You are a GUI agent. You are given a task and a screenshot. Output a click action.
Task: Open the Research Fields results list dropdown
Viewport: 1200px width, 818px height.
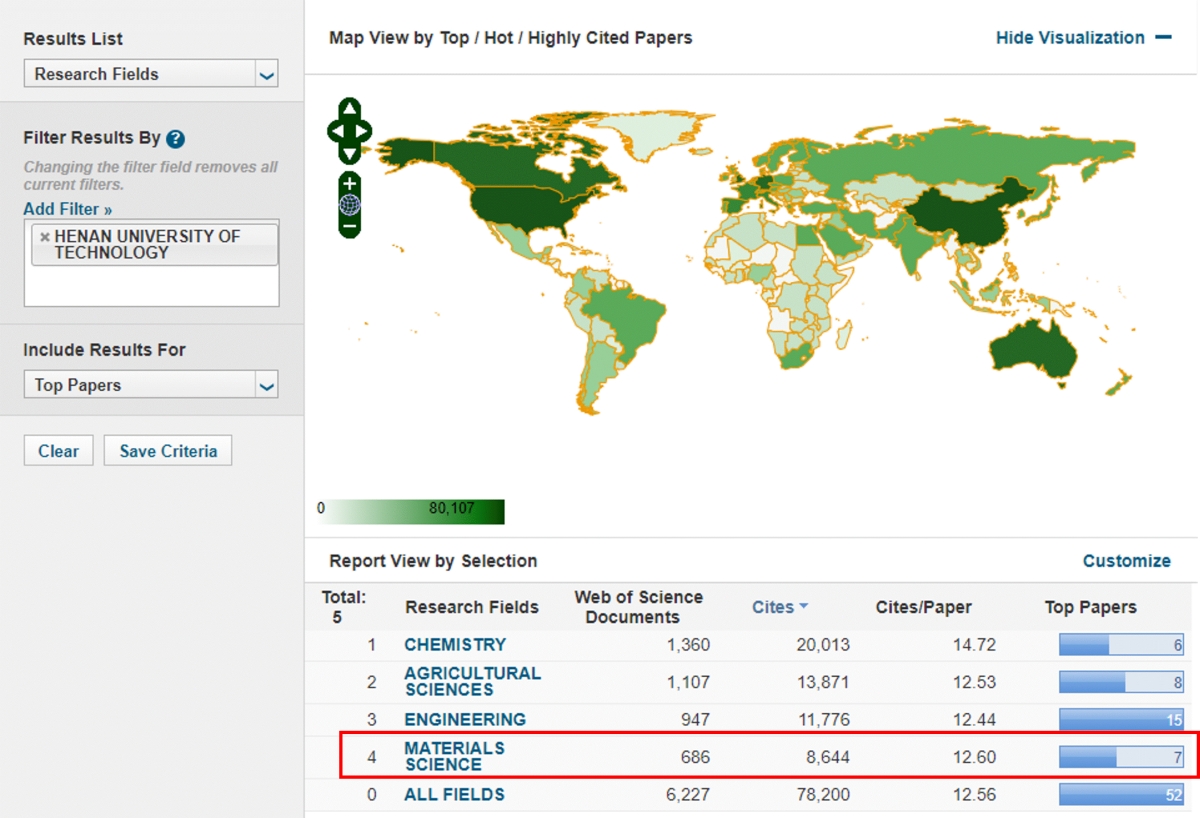click(x=266, y=74)
